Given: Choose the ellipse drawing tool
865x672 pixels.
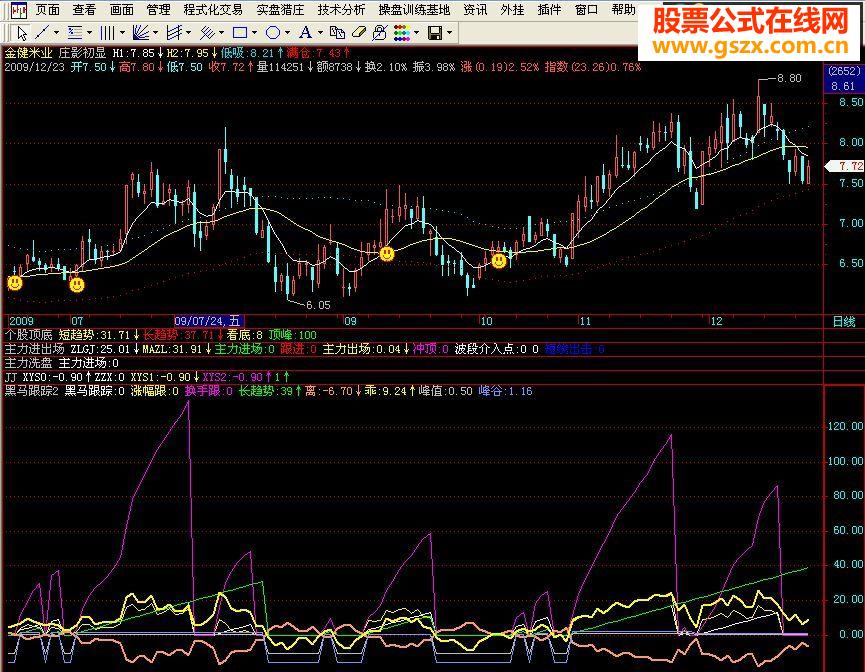Looking at the screenshot, I should [274, 34].
